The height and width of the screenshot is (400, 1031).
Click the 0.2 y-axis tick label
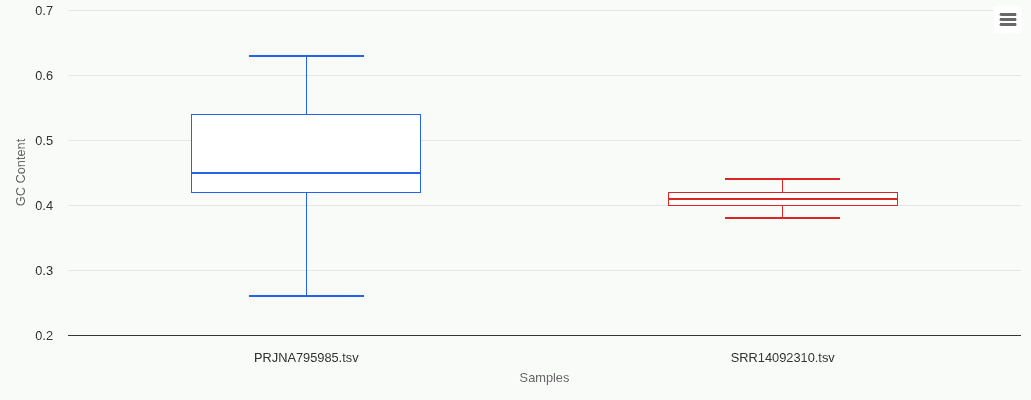point(44,336)
